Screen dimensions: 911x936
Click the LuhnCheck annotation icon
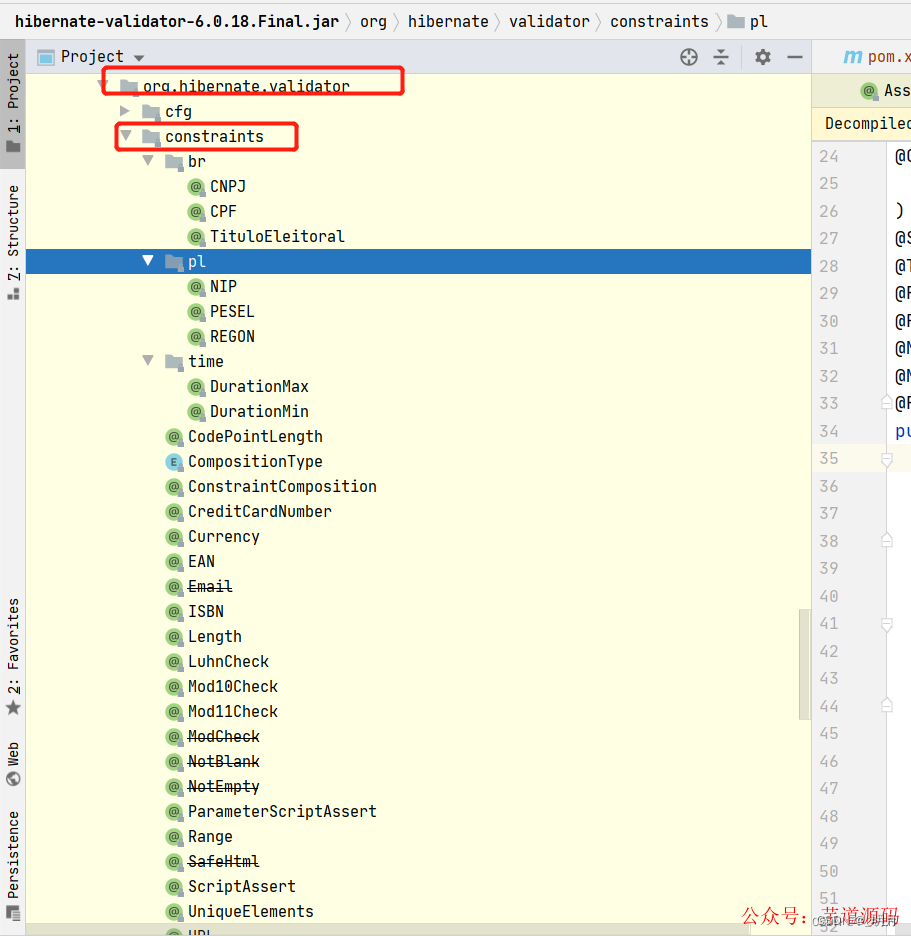click(x=174, y=662)
